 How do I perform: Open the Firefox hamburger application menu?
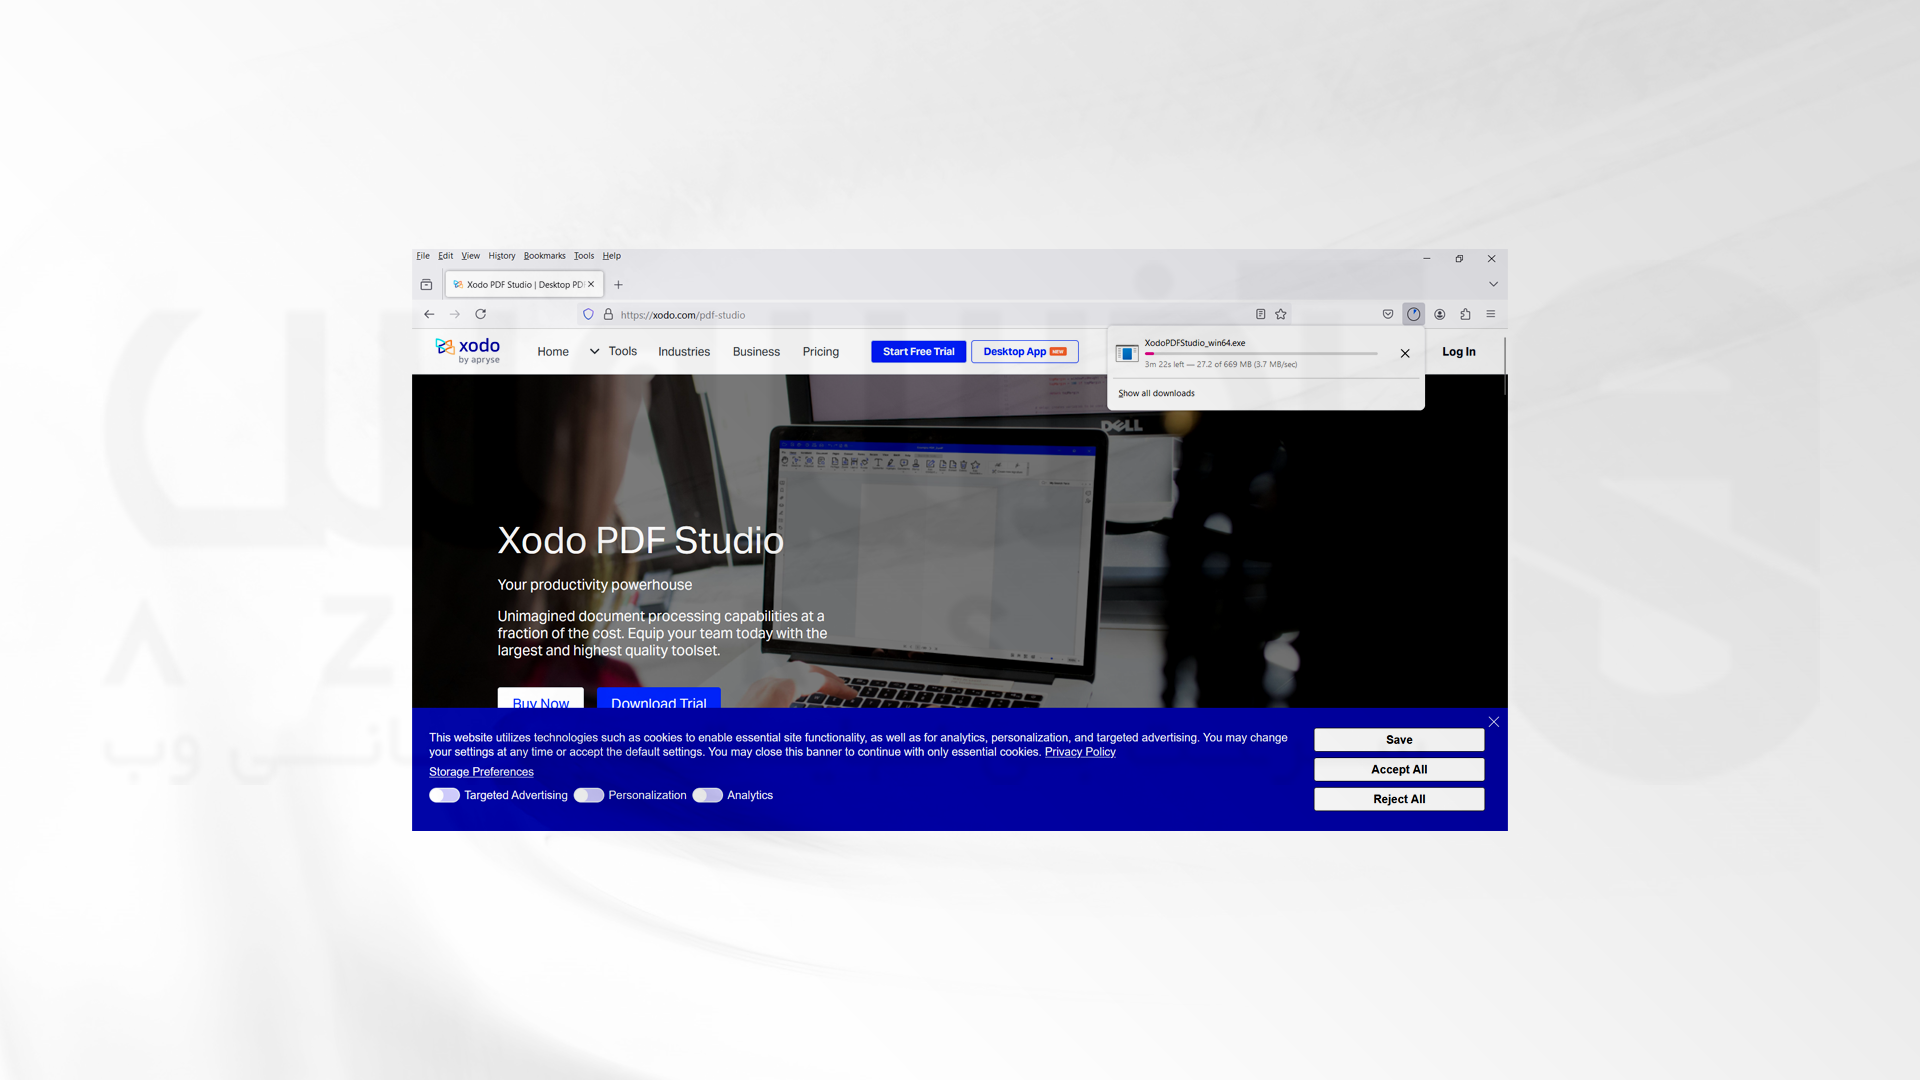pyautogui.click(x=1491, y=314)
